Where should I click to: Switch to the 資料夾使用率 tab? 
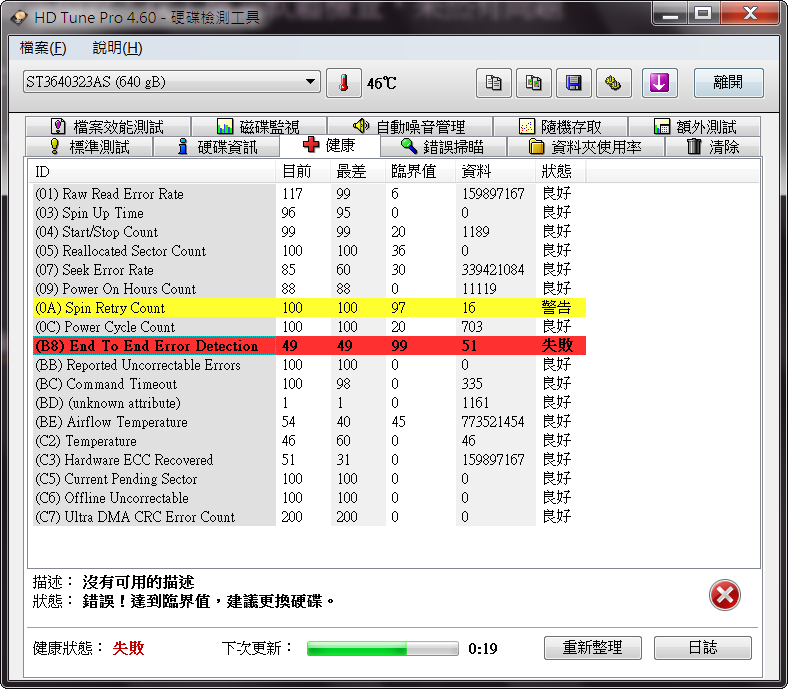point(586,147)
